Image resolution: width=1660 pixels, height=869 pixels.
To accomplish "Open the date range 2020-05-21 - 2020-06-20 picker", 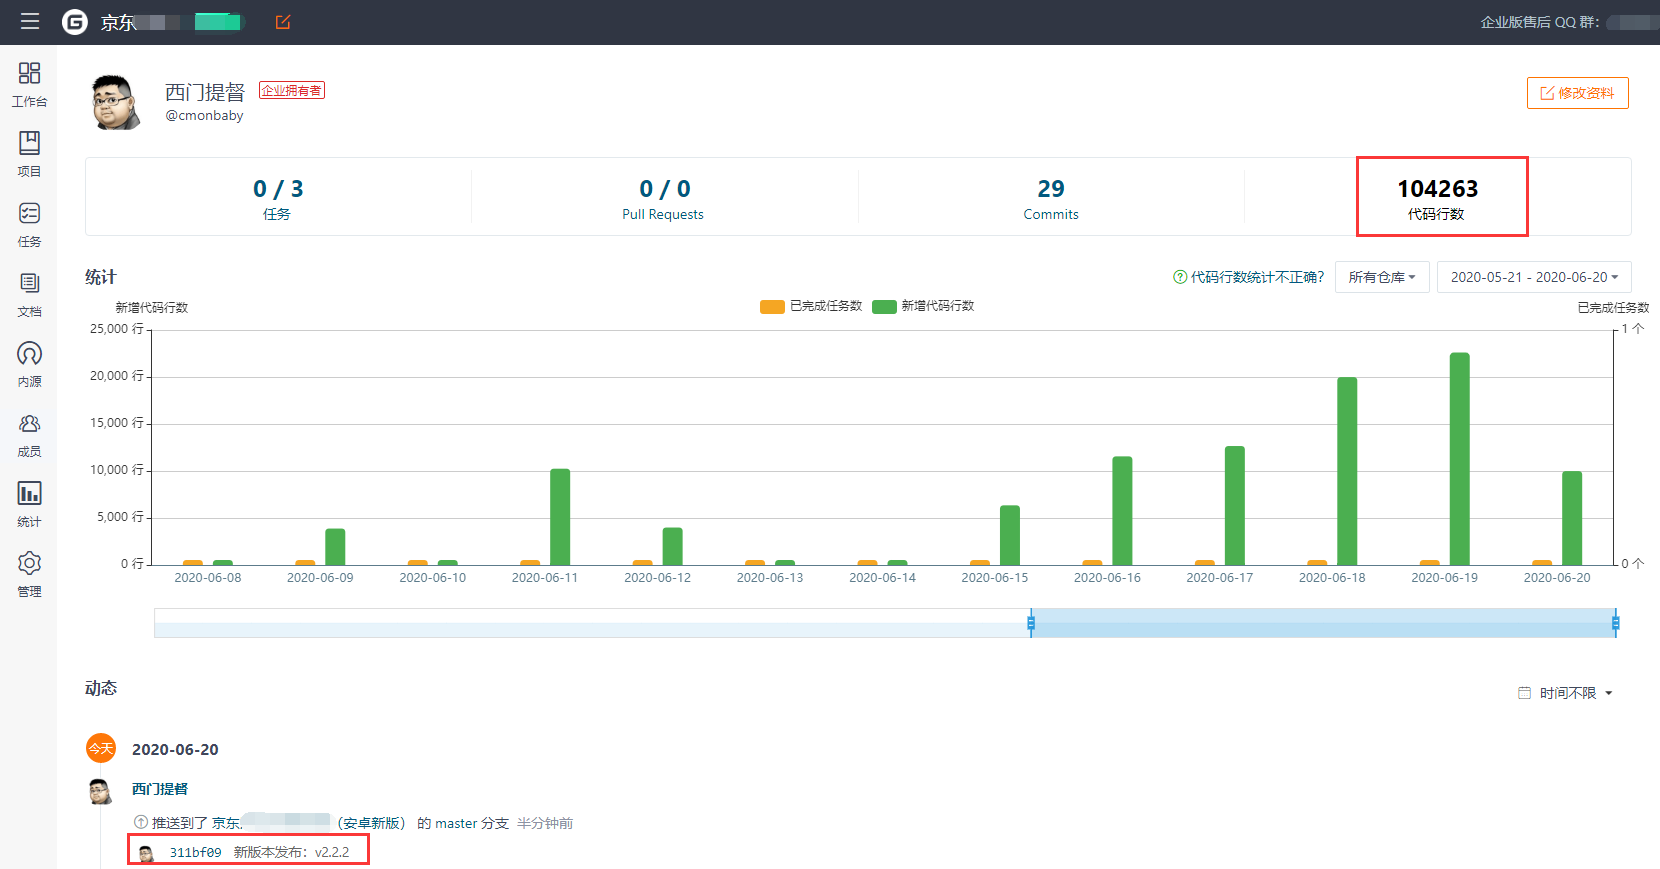I will [1534, 277].
